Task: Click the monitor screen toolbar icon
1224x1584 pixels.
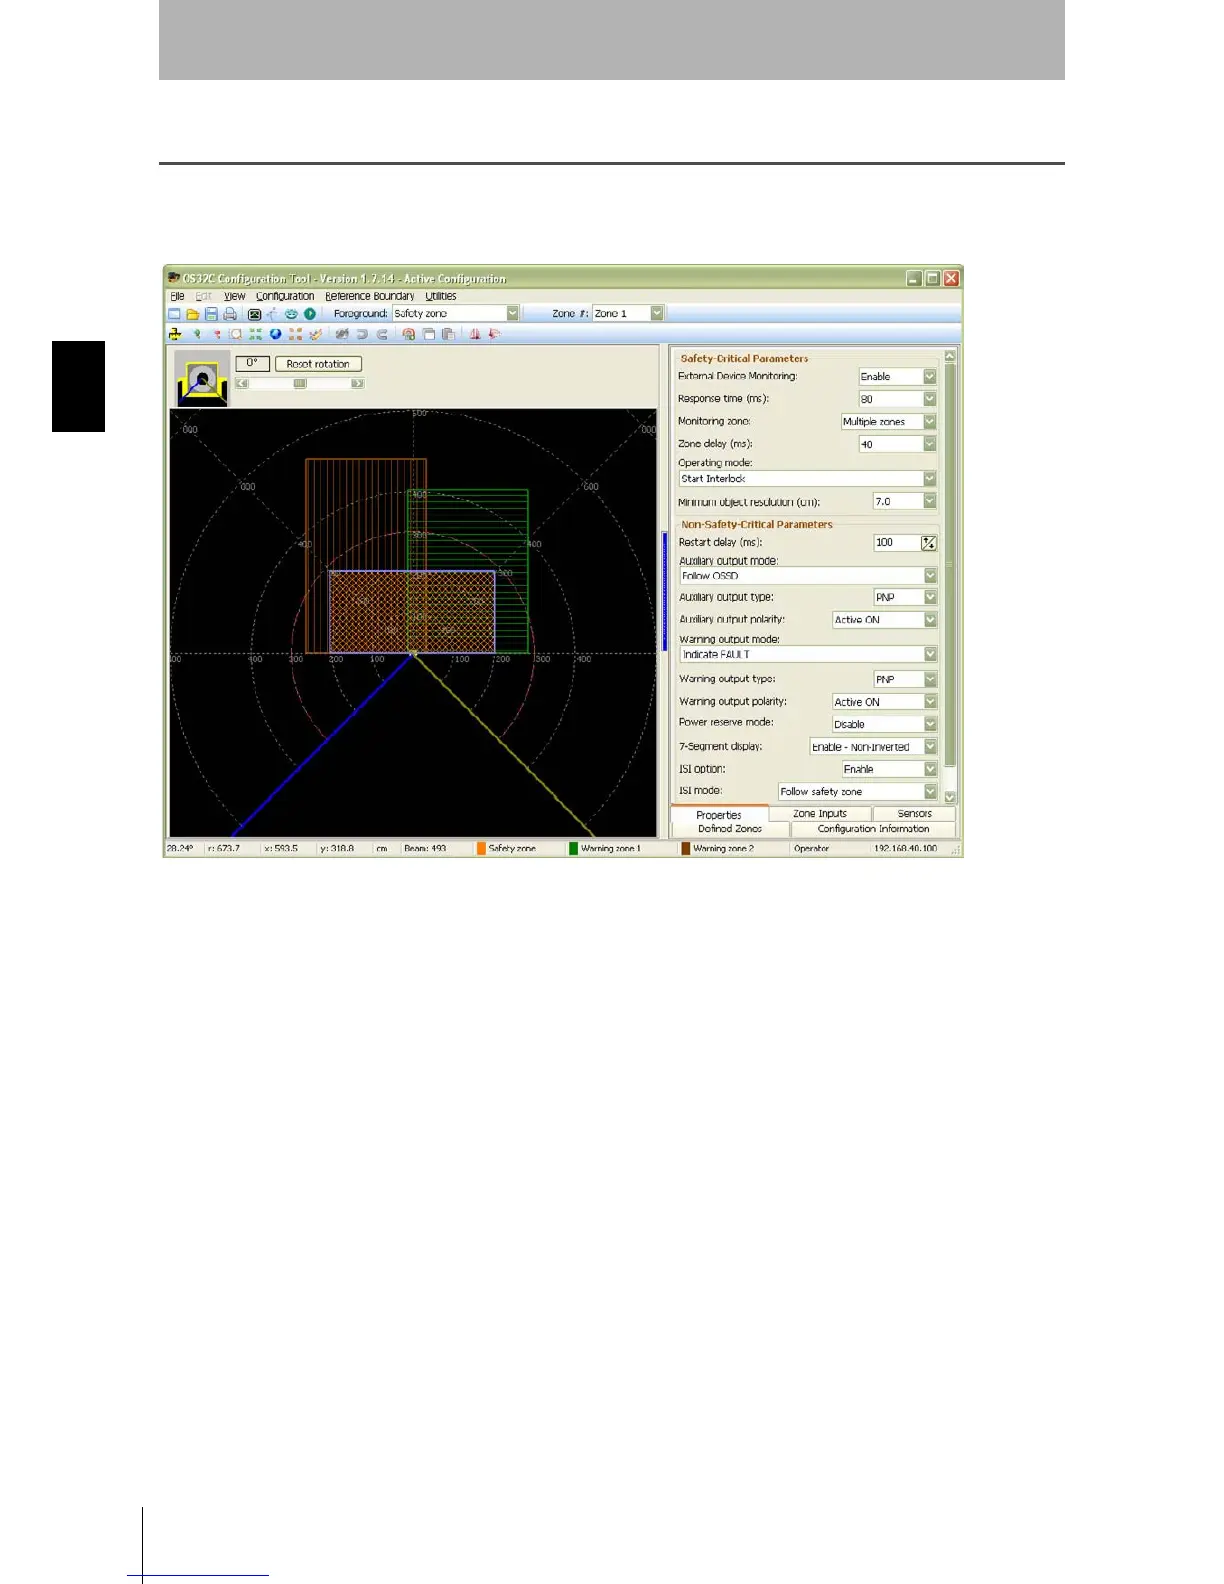Action: (254, 314)
